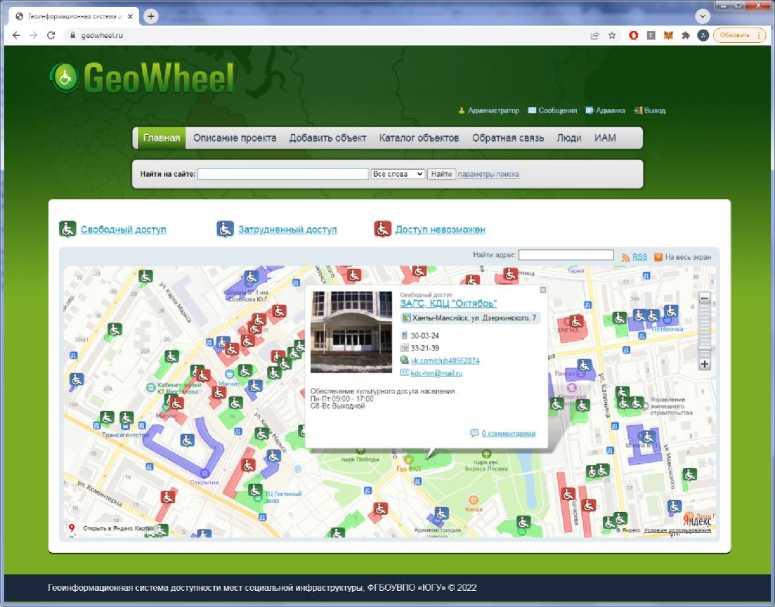Expand the Все слова dropdown
Image resolution: width=775 pixels, height=607 pixels.
tap(398, 174)
